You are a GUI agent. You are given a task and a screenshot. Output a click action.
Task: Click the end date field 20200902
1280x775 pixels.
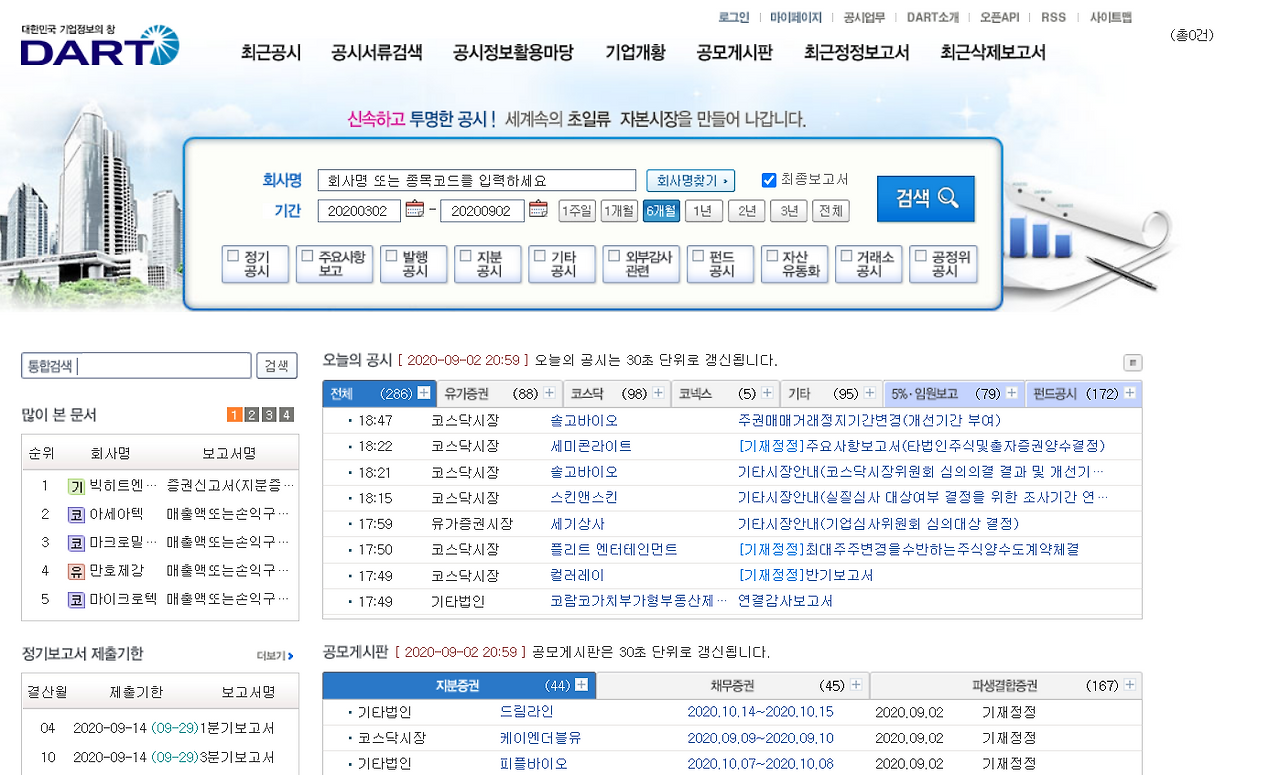482,211
